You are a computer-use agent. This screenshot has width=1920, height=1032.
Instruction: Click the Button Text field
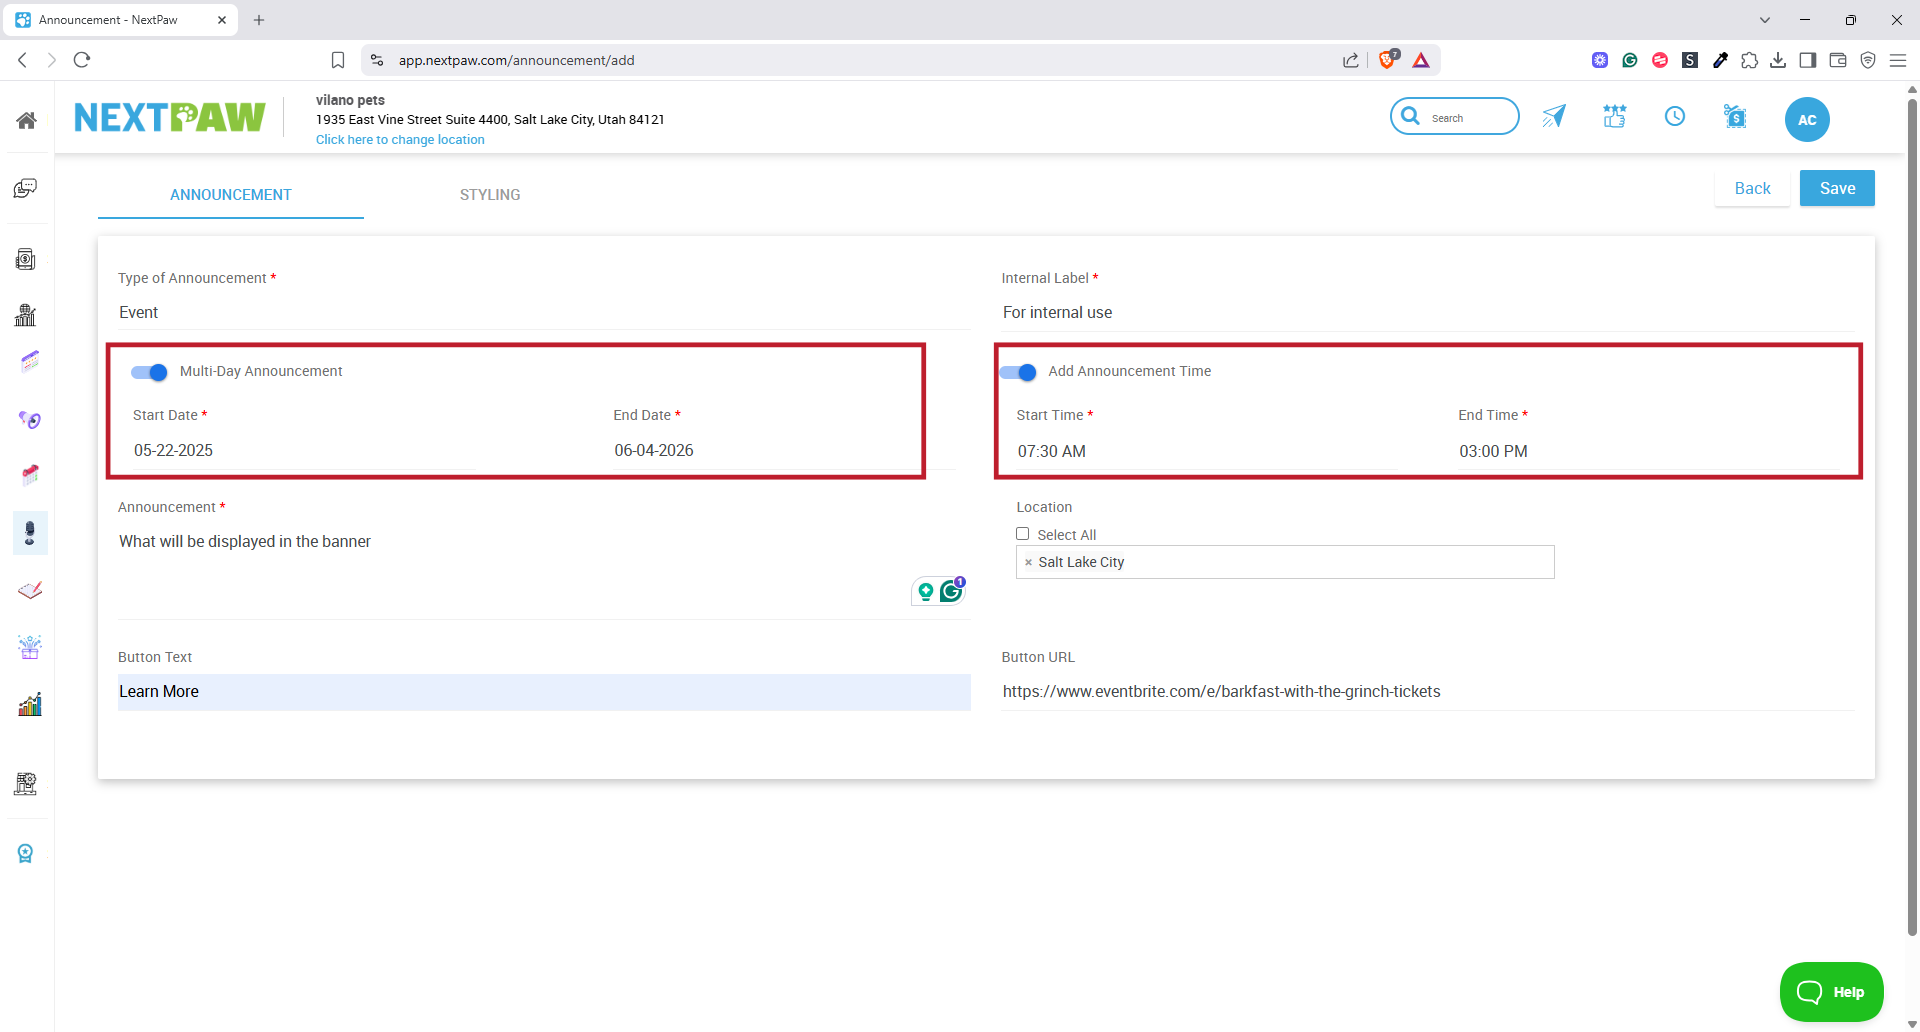pos(544,692)
